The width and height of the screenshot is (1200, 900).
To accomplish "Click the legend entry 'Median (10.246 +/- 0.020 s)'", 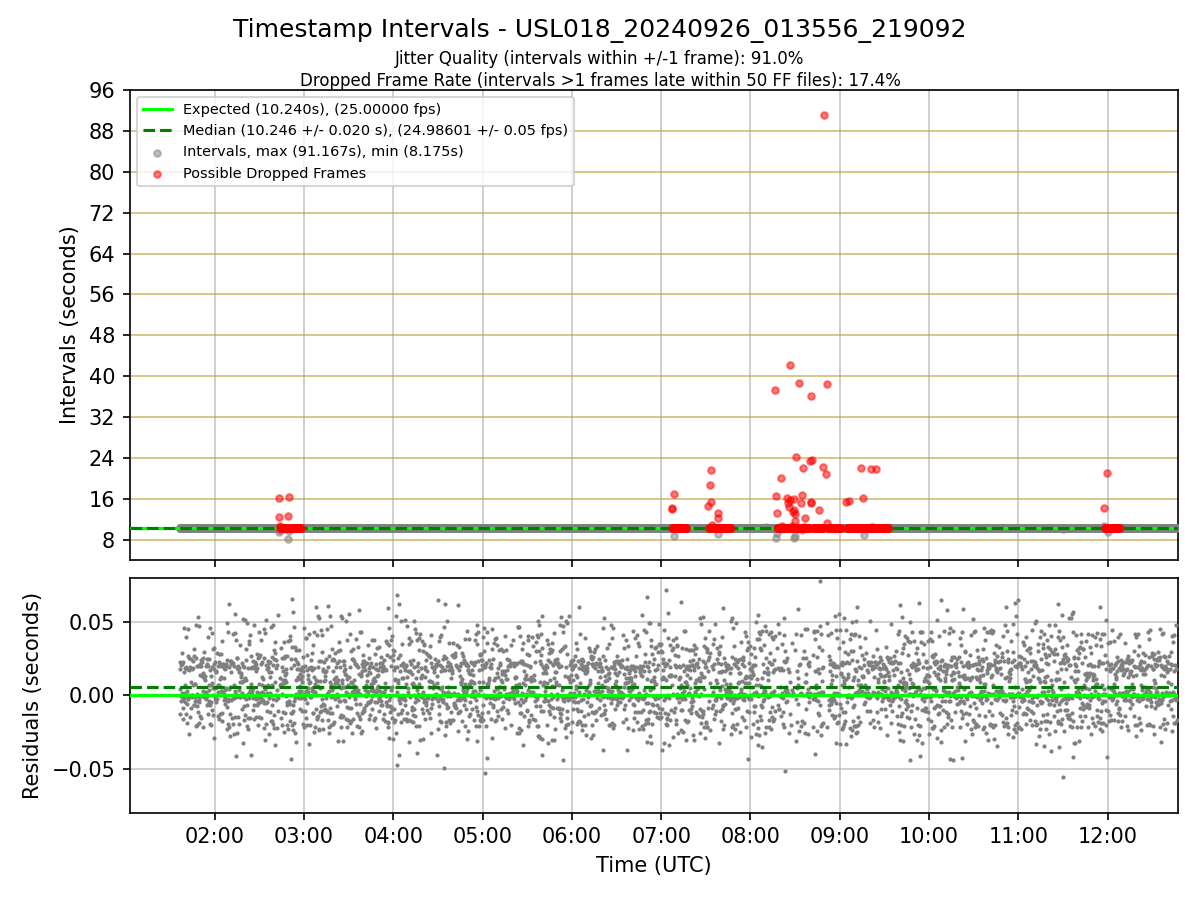I will (x=375, y=130).
